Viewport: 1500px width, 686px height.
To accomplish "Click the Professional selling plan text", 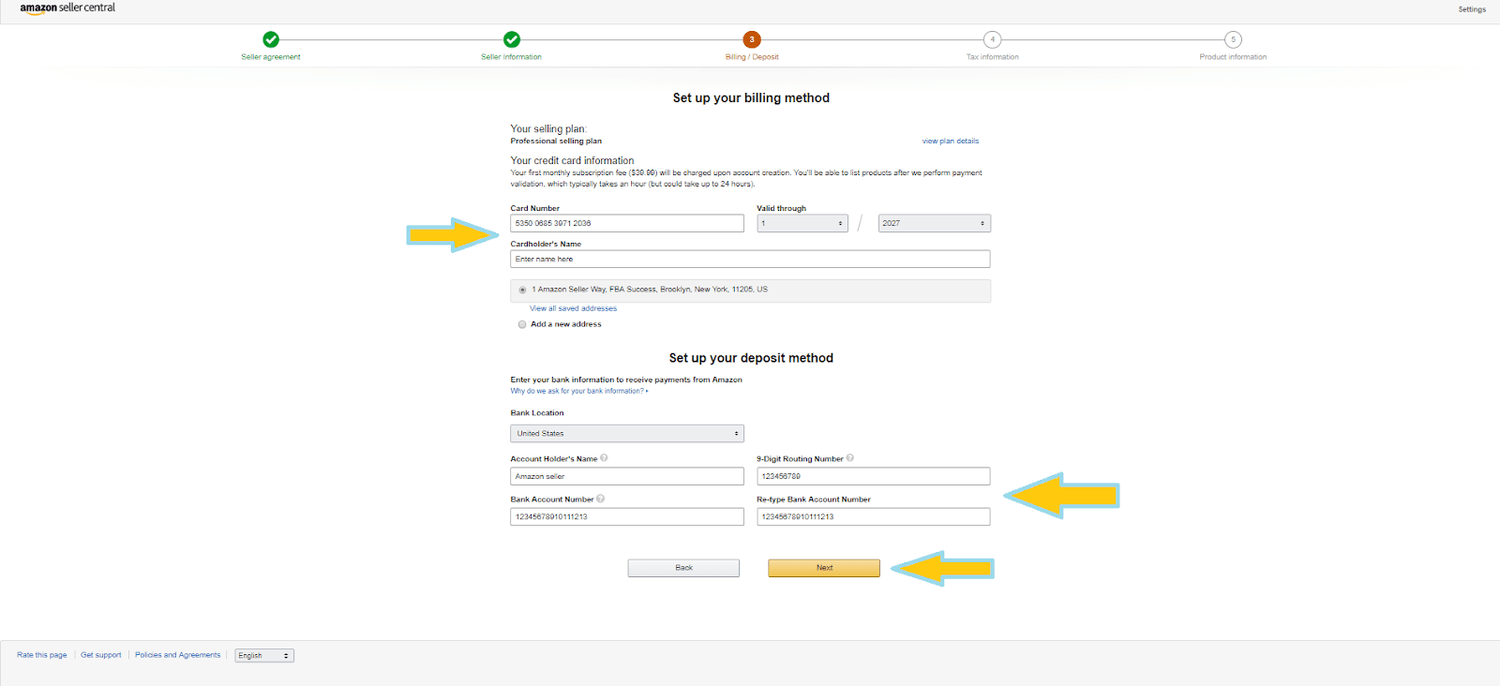I will tap(556, 141).
